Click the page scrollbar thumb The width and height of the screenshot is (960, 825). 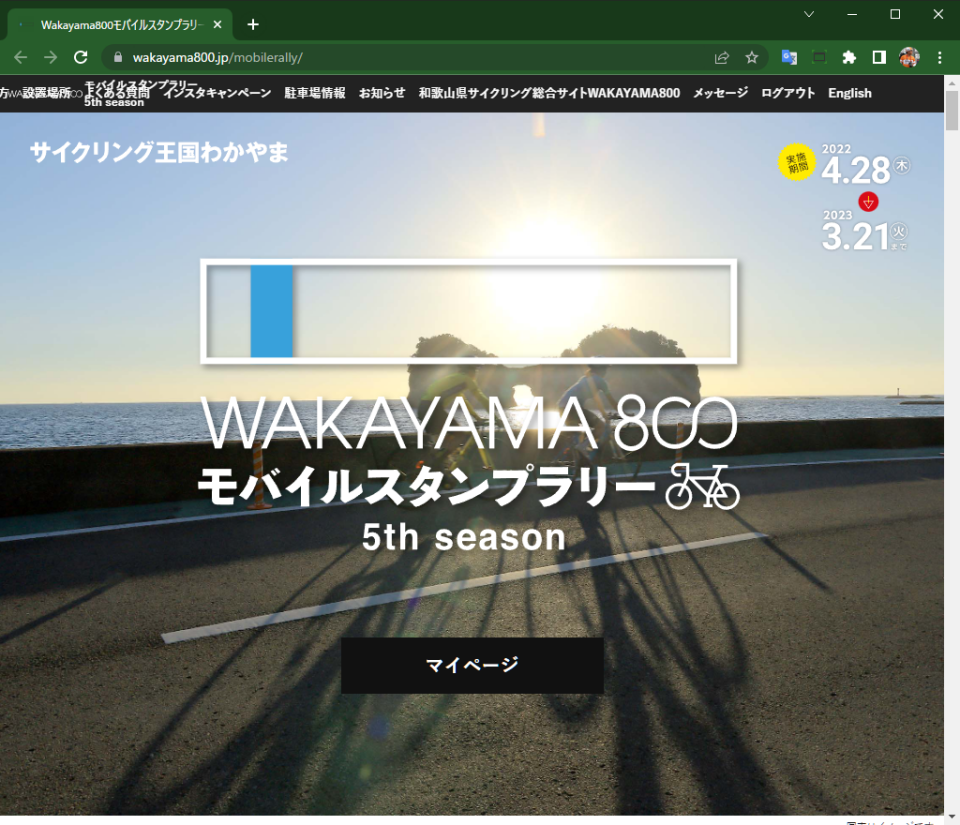pos(952,111)
